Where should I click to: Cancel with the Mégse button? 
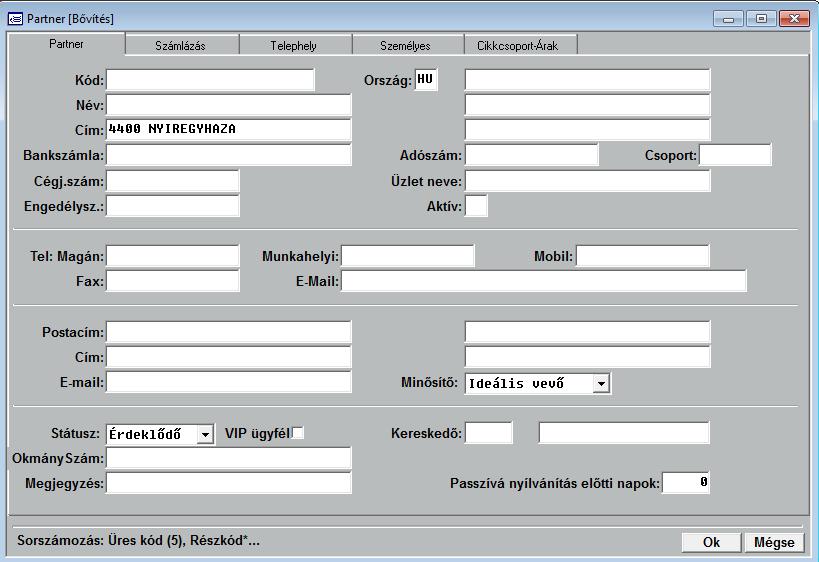774,542
